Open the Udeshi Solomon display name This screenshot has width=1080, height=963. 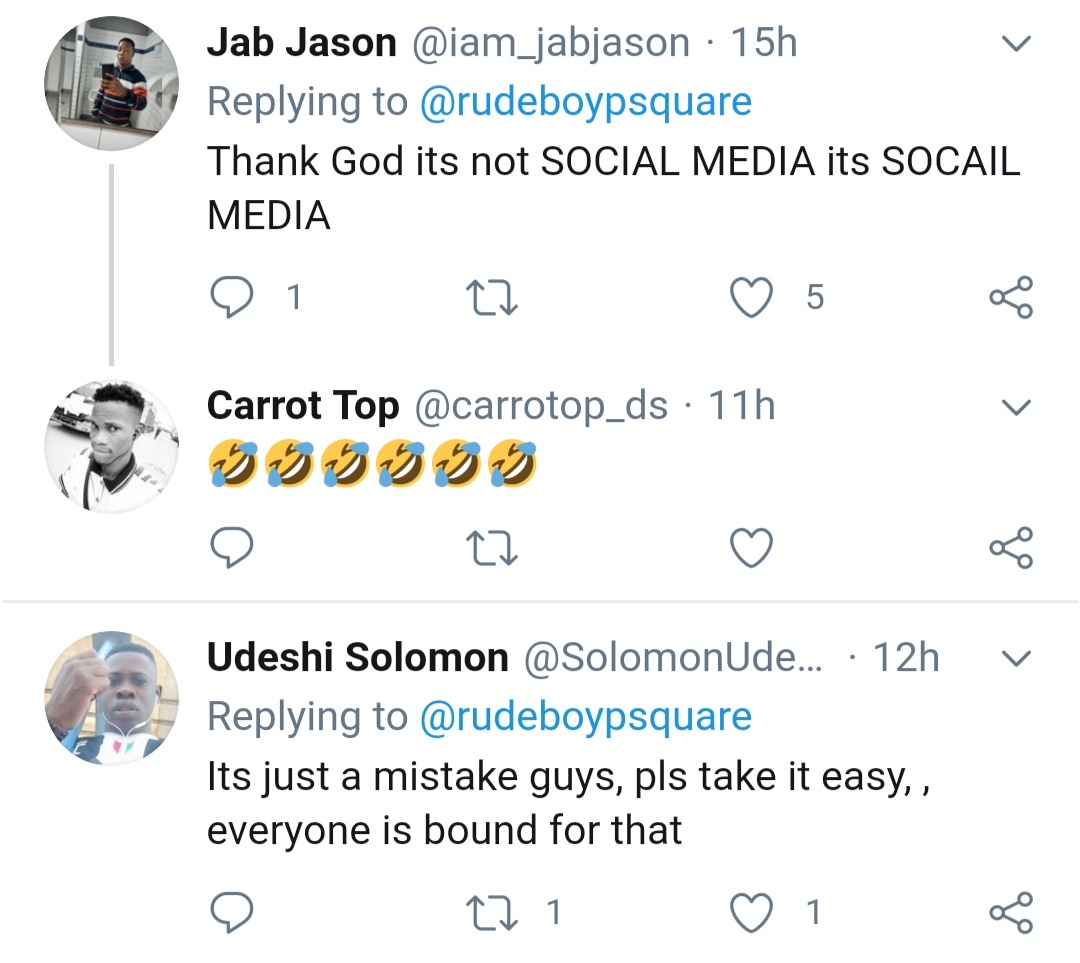pyautogui.click(x=357, y=658)
